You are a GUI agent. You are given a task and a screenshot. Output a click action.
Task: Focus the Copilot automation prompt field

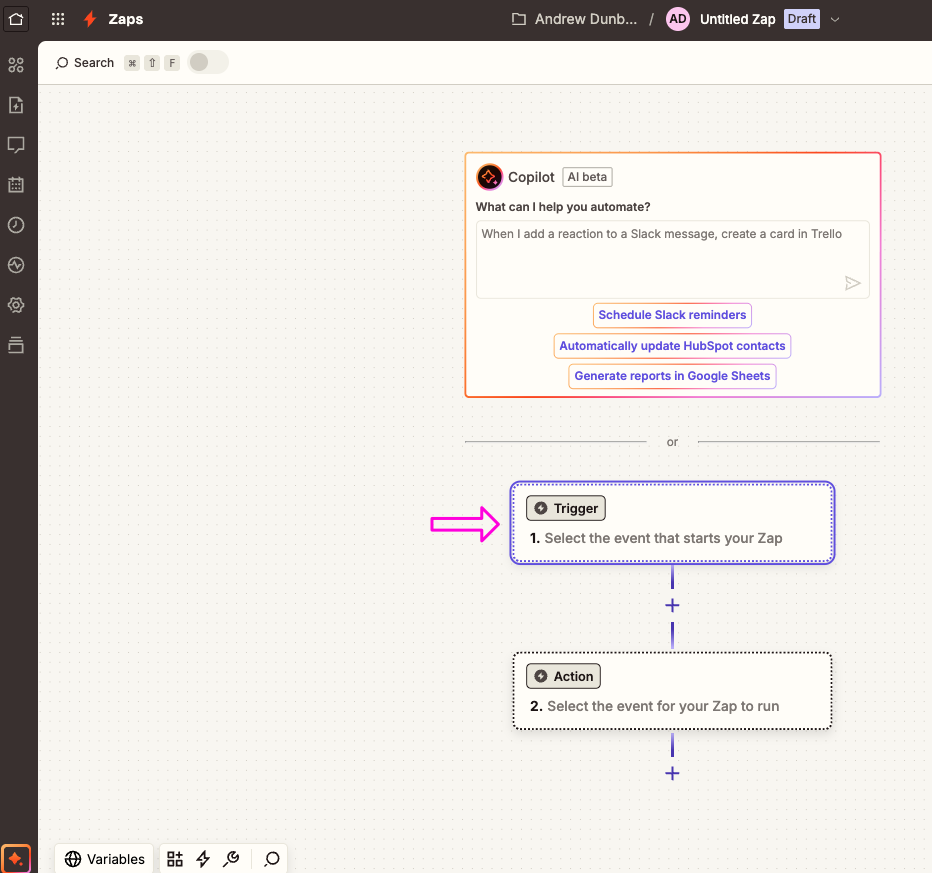[672, 259]
